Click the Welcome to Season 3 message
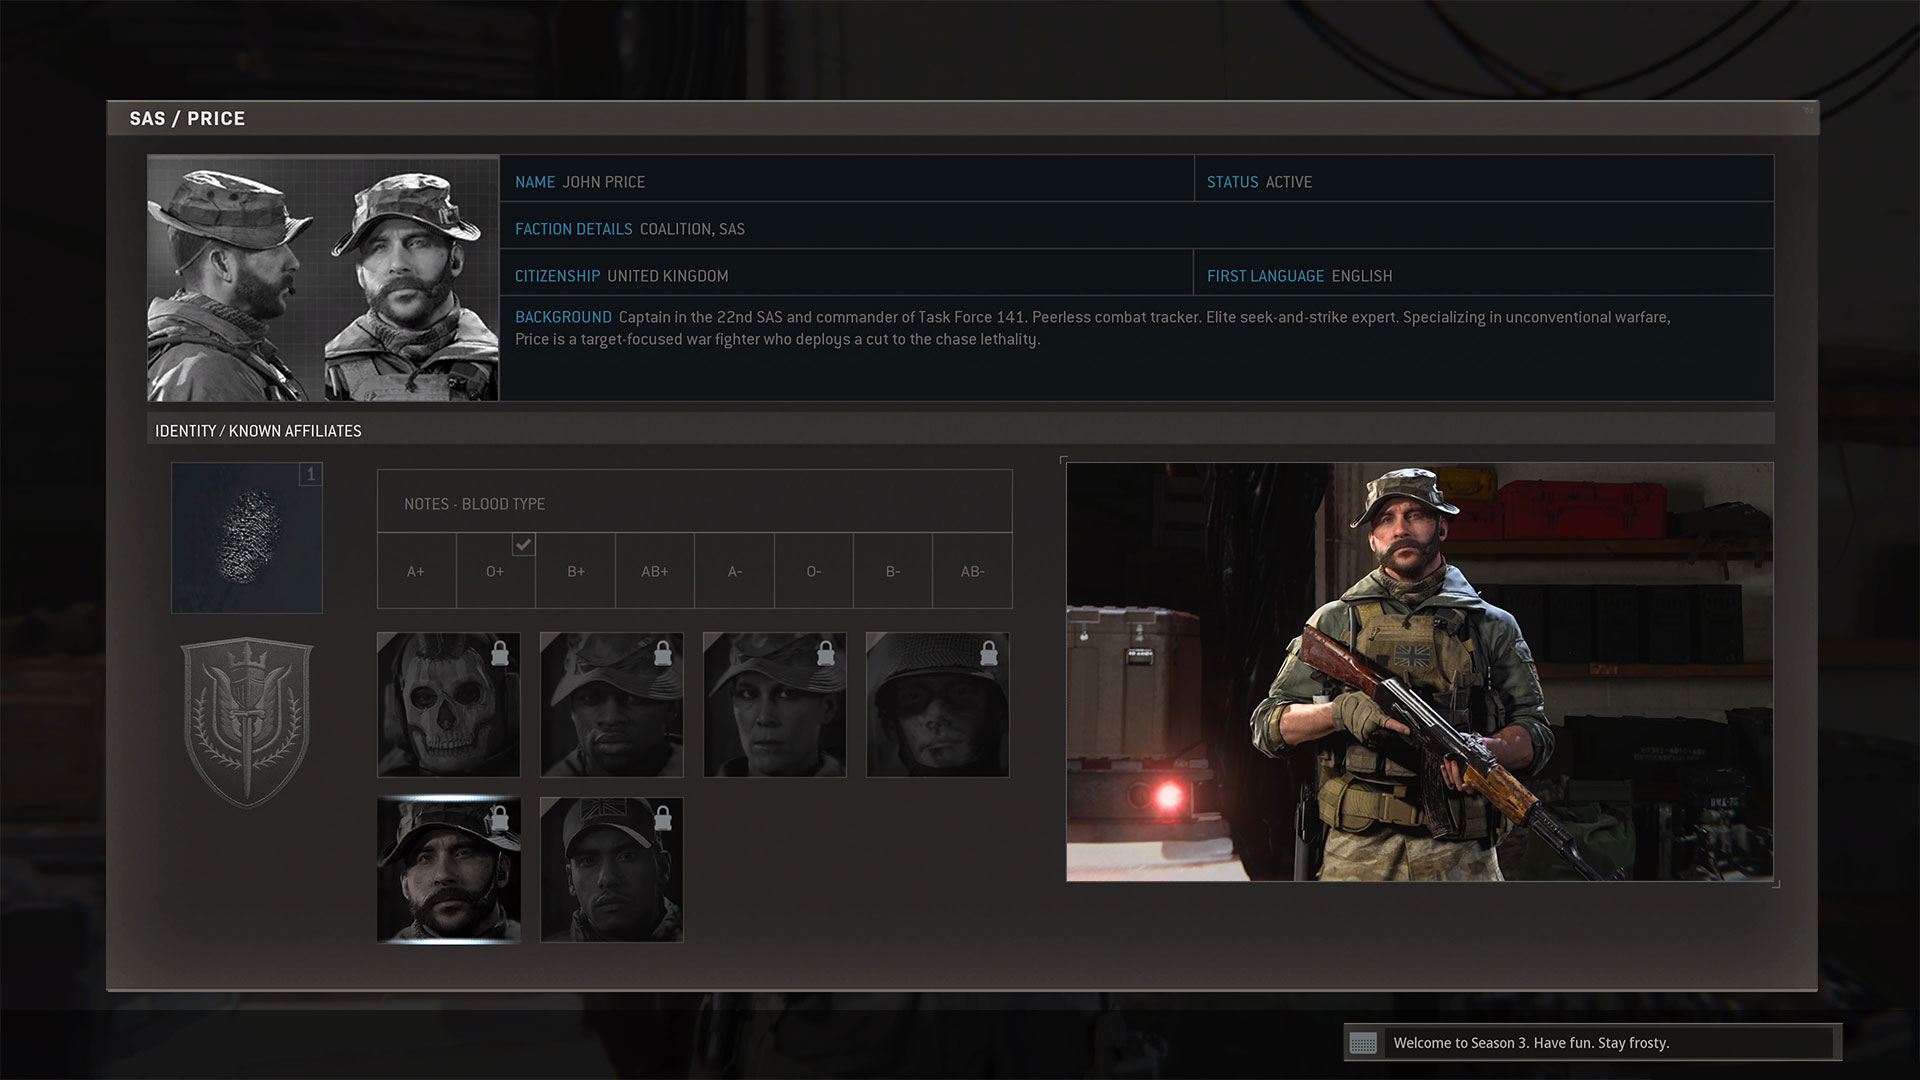The height and width of the screenshot is (1080, 1920). click(1531, 1043)
